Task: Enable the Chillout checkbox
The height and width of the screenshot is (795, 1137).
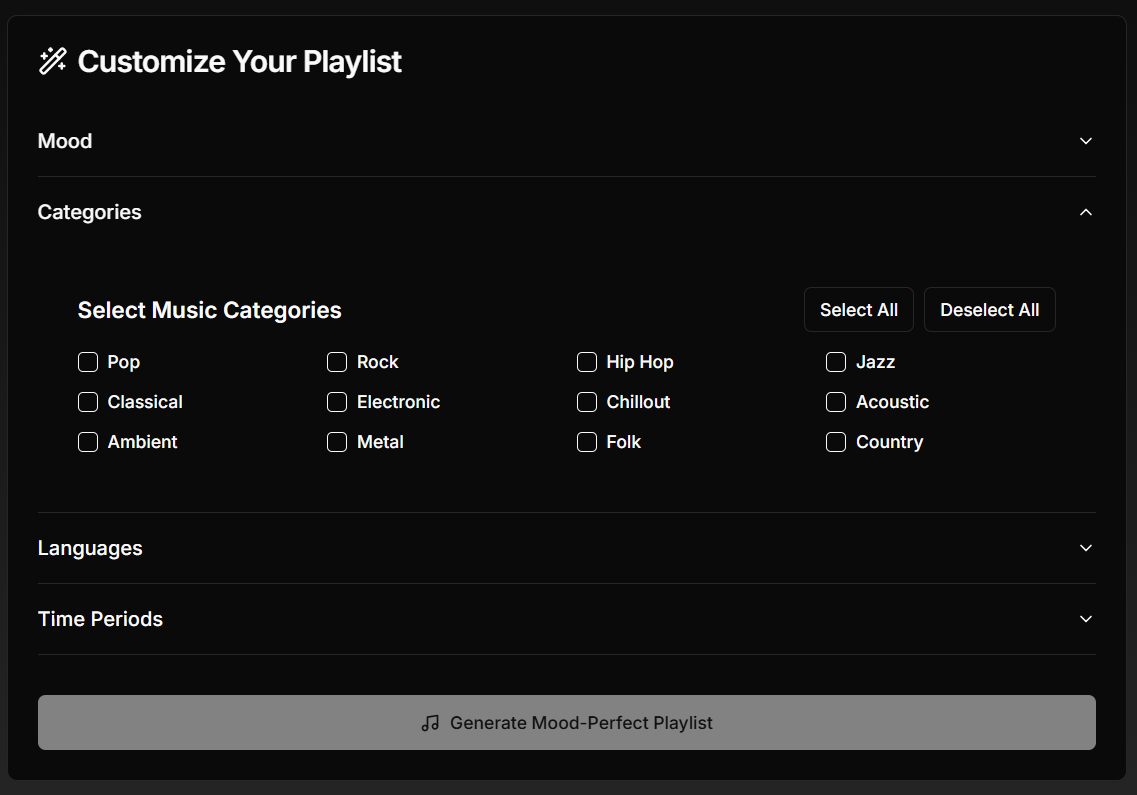Action: click(x=587, y=402)
